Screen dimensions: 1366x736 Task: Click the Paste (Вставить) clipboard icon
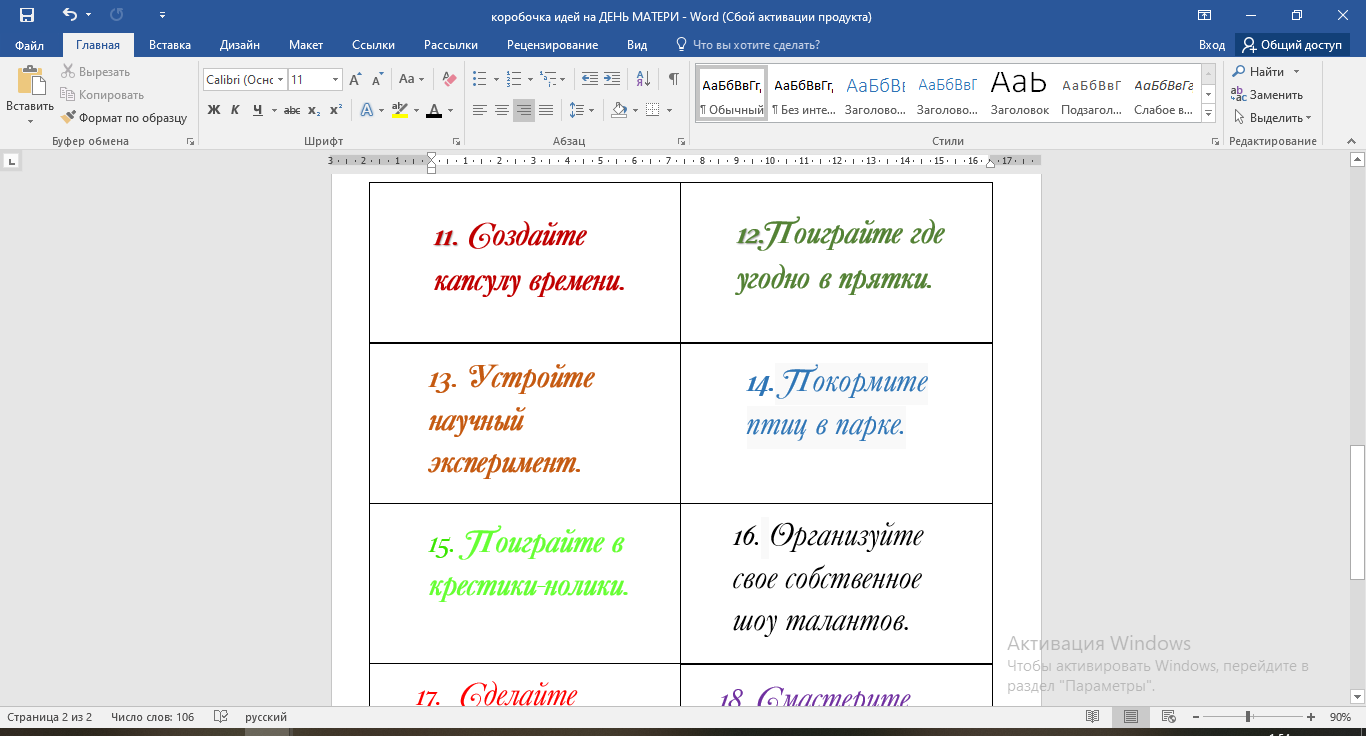[x=30, y=82]
